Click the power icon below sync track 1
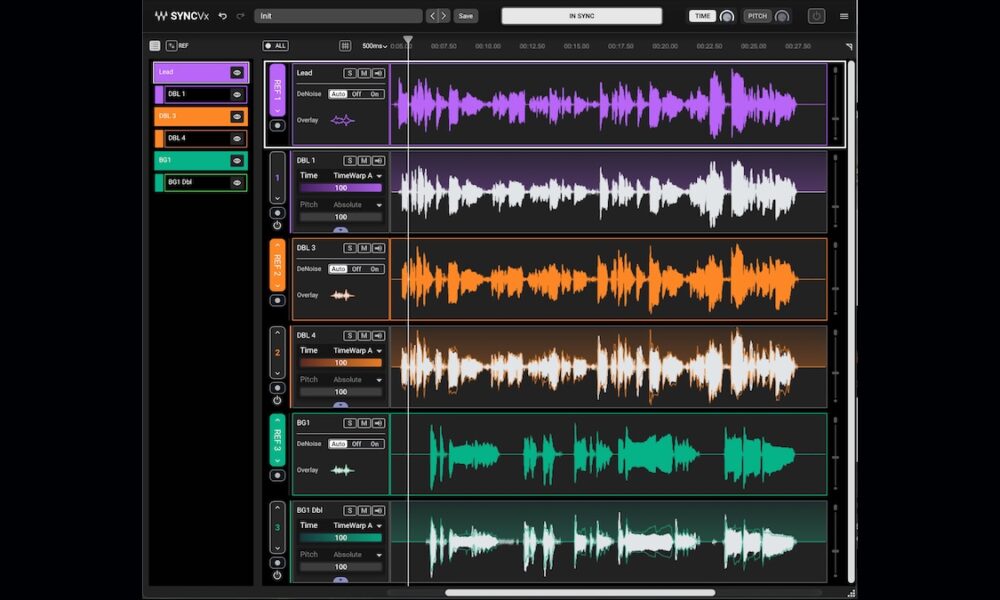The height and width of the screenshot is (600, 1000). pos(277,225)
